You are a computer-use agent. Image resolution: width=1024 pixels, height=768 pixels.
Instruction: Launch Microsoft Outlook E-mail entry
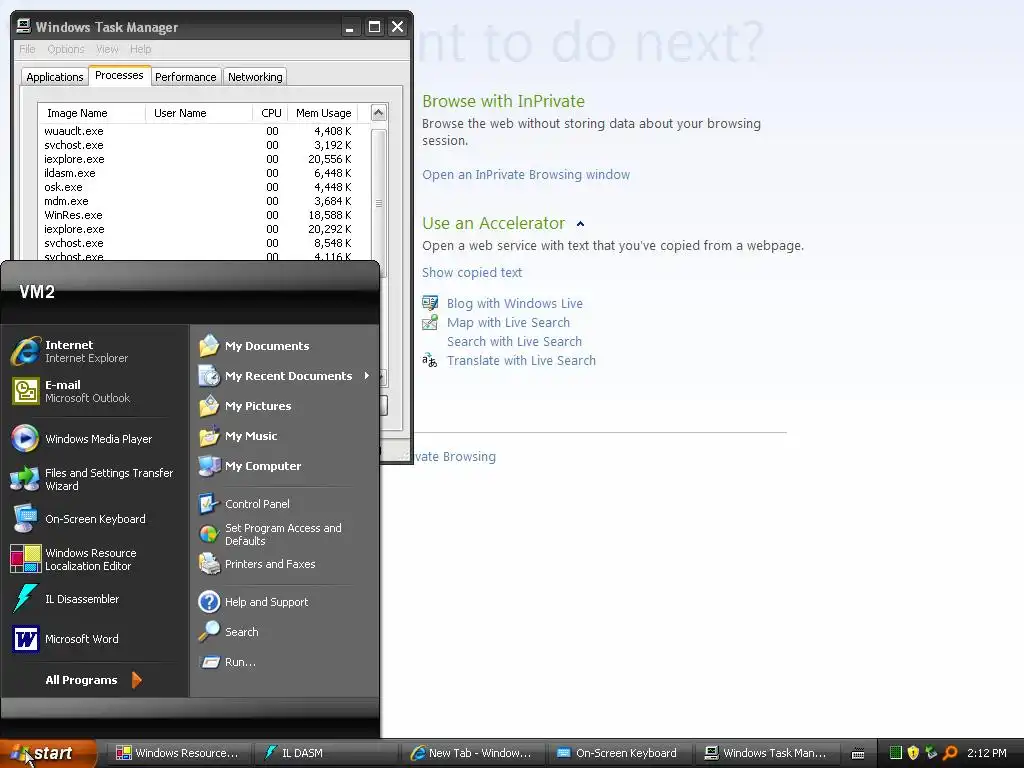click(95, 391)
